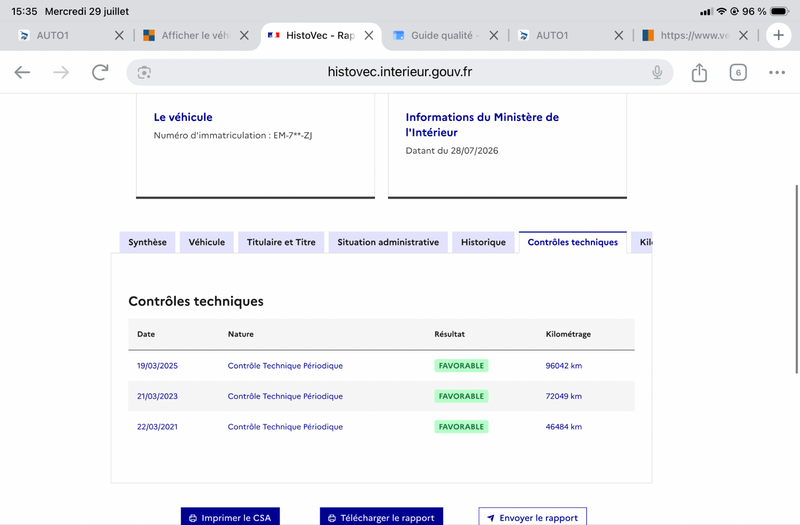Click Contrôle Technique Périodique in 22/03/2021 row
Screen dimensions: 800x525
coord(285,427)
